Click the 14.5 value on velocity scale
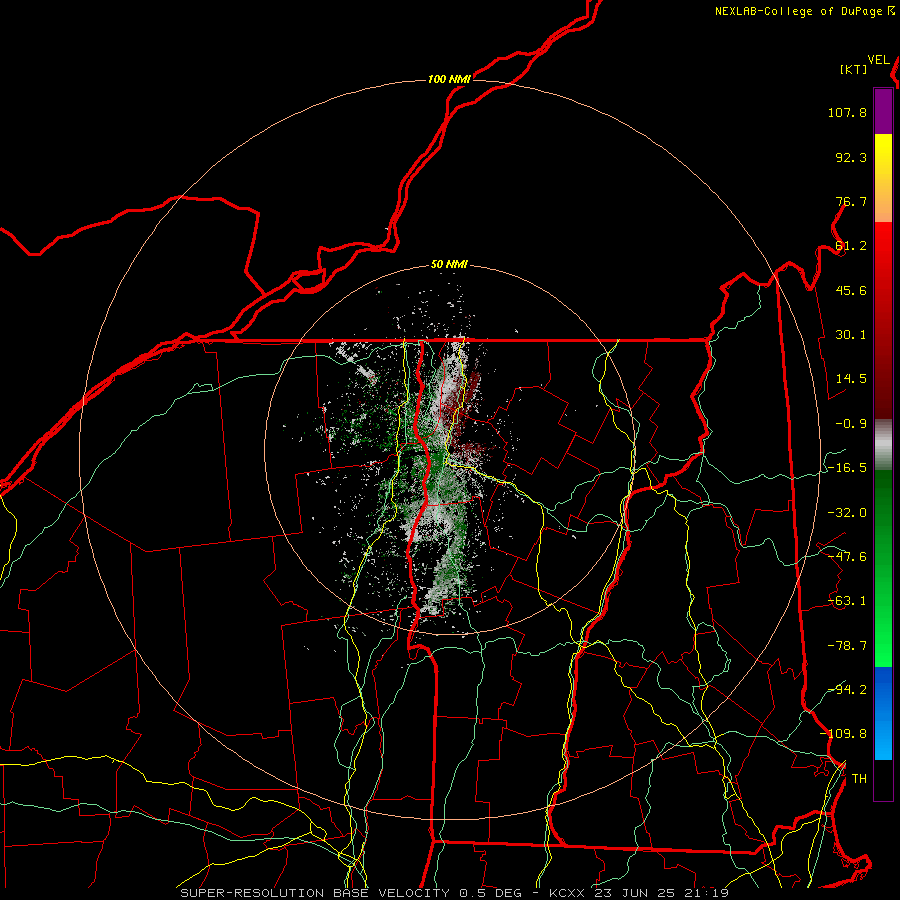The width and height of the screenshot is (900, 900). point(851,379)
